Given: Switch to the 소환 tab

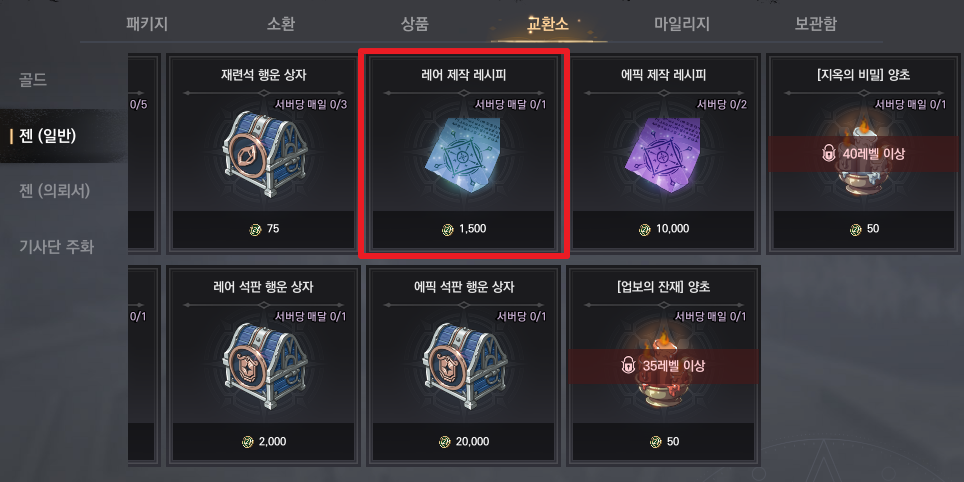Looking at the screenshot, I should 281,24.
